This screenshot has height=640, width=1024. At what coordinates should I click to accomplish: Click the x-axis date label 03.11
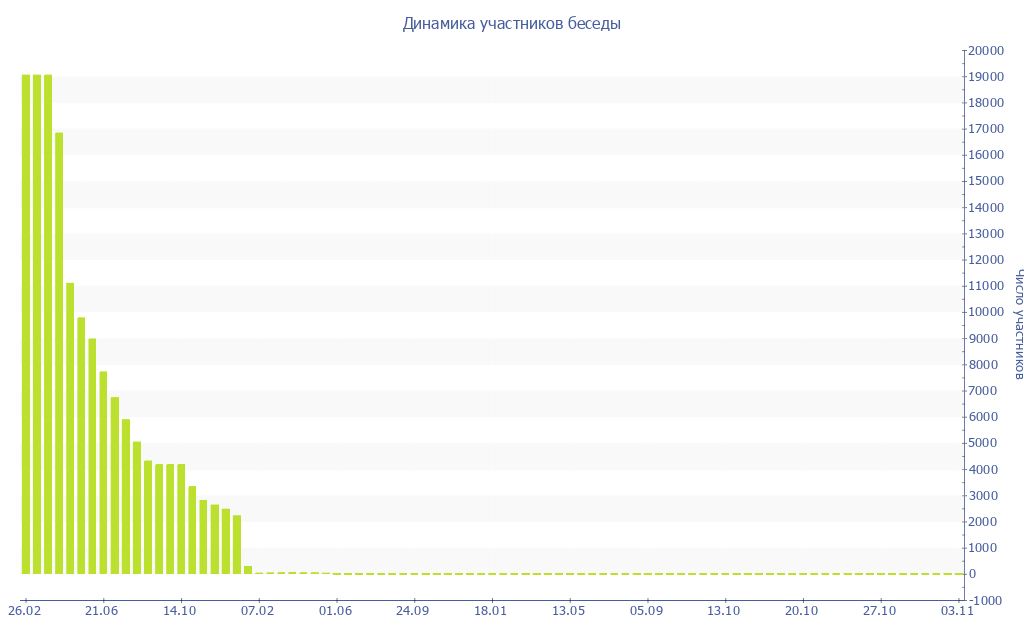coord(958,611)
